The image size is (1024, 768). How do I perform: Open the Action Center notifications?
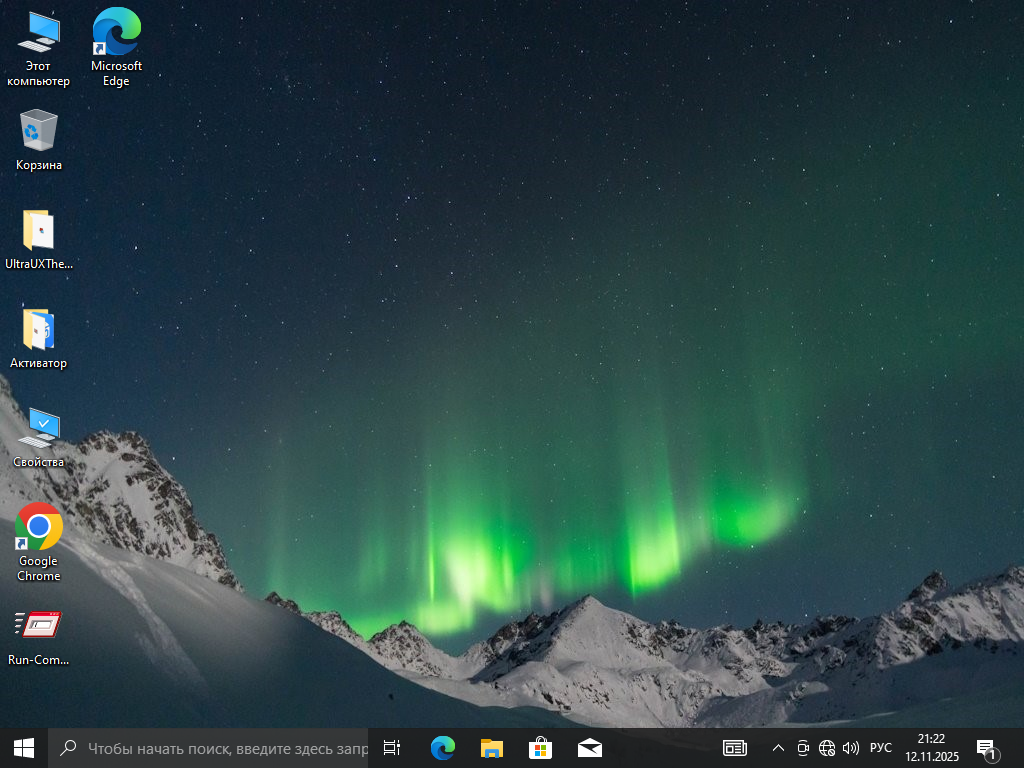[986, 747]
